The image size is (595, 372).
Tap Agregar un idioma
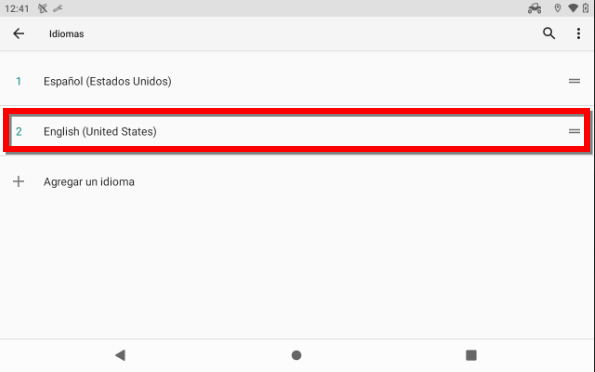pyautogui.click(x=89, y=182)
